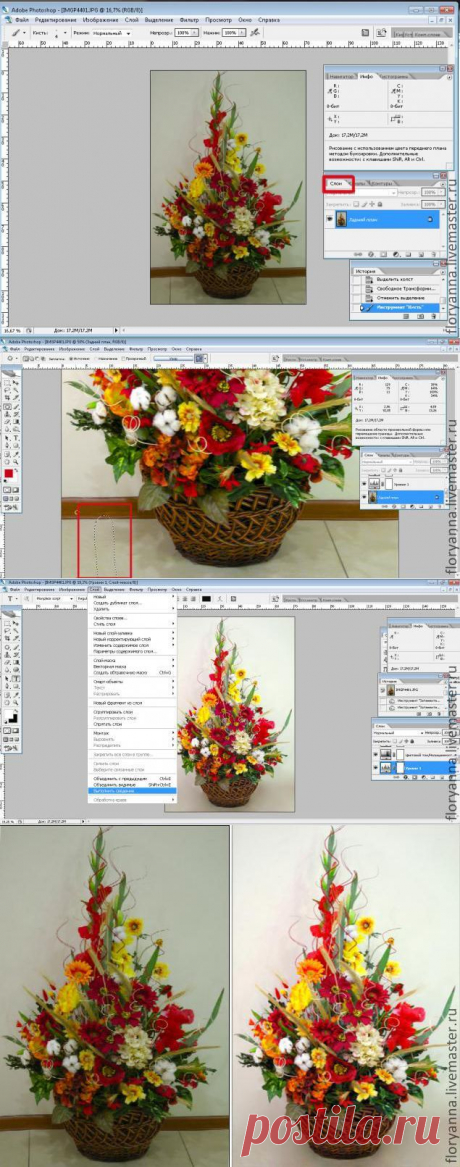Open Нормальный blend mode dropdown in Слой-menu window Layers

pos(397,733)
